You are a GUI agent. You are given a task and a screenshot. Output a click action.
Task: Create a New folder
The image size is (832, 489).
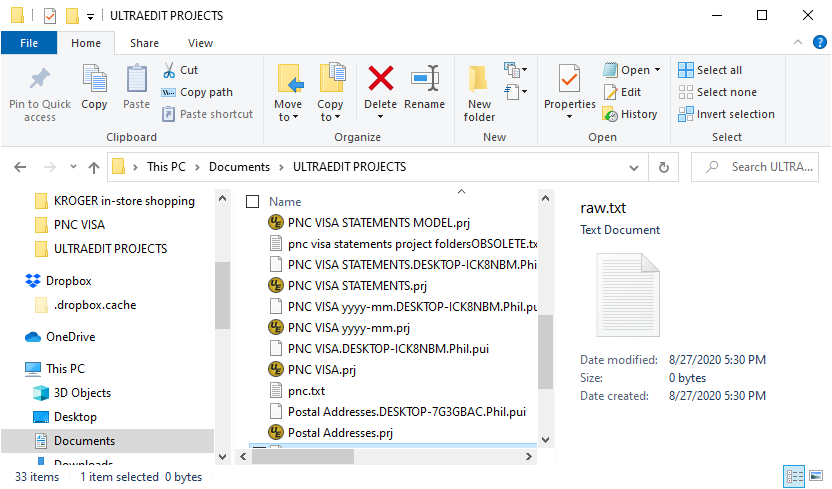(x=479, y=94)
